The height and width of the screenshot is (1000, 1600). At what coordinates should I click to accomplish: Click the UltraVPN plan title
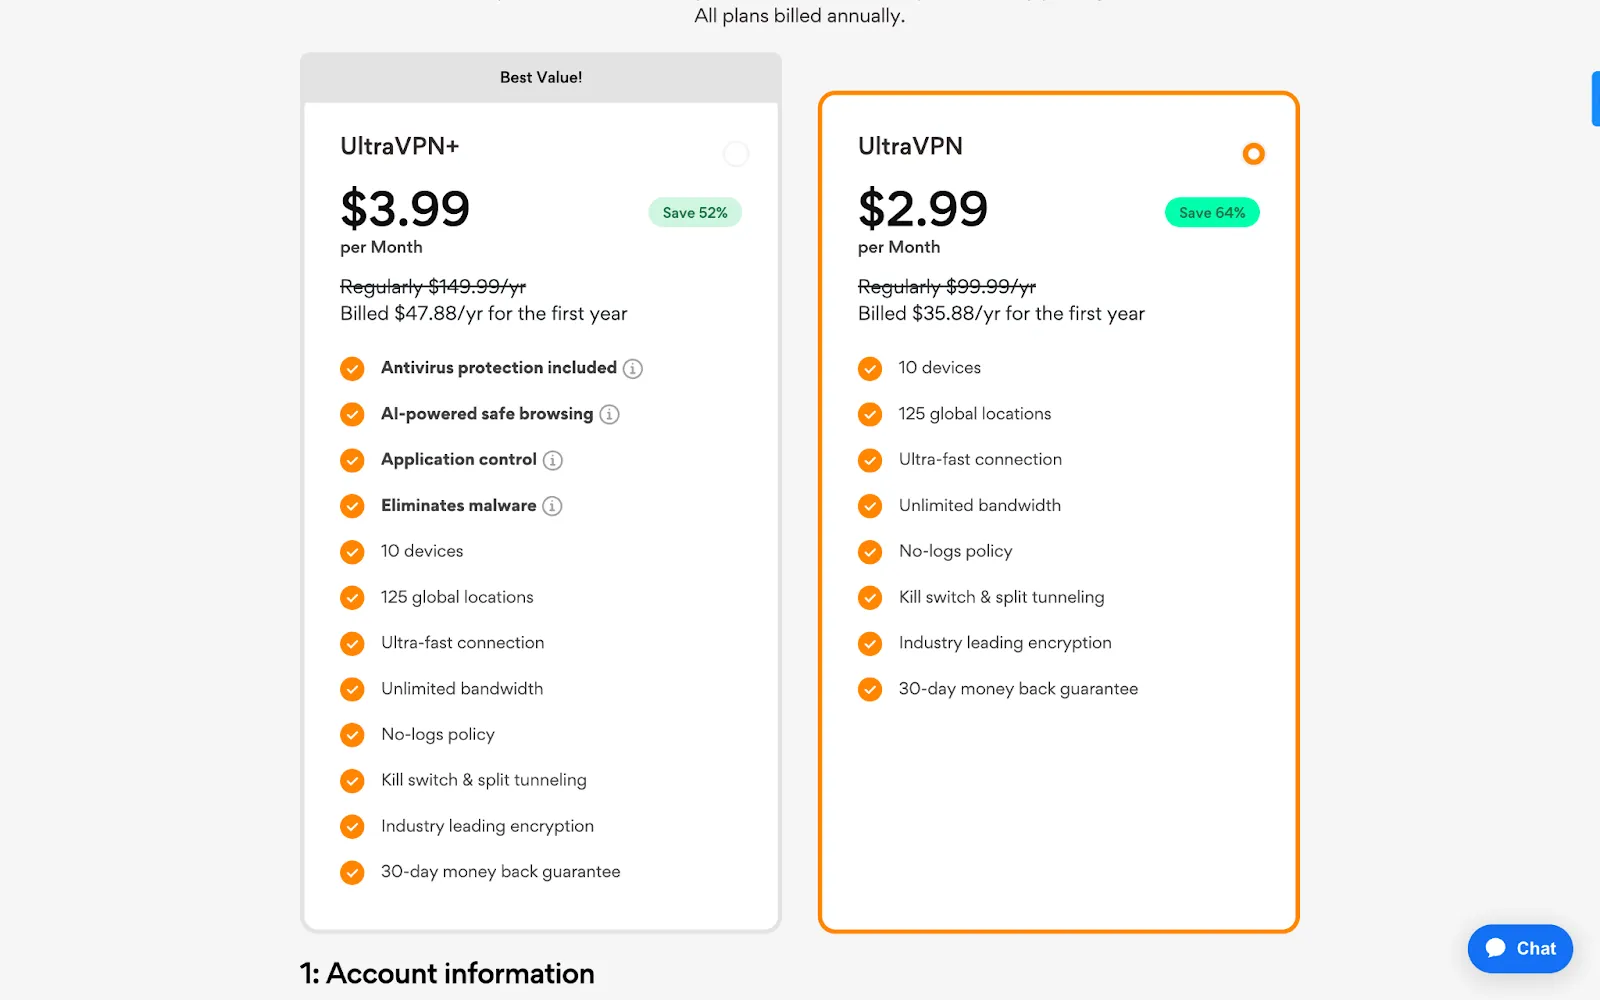pyautogui.click(x=910, y=146)
